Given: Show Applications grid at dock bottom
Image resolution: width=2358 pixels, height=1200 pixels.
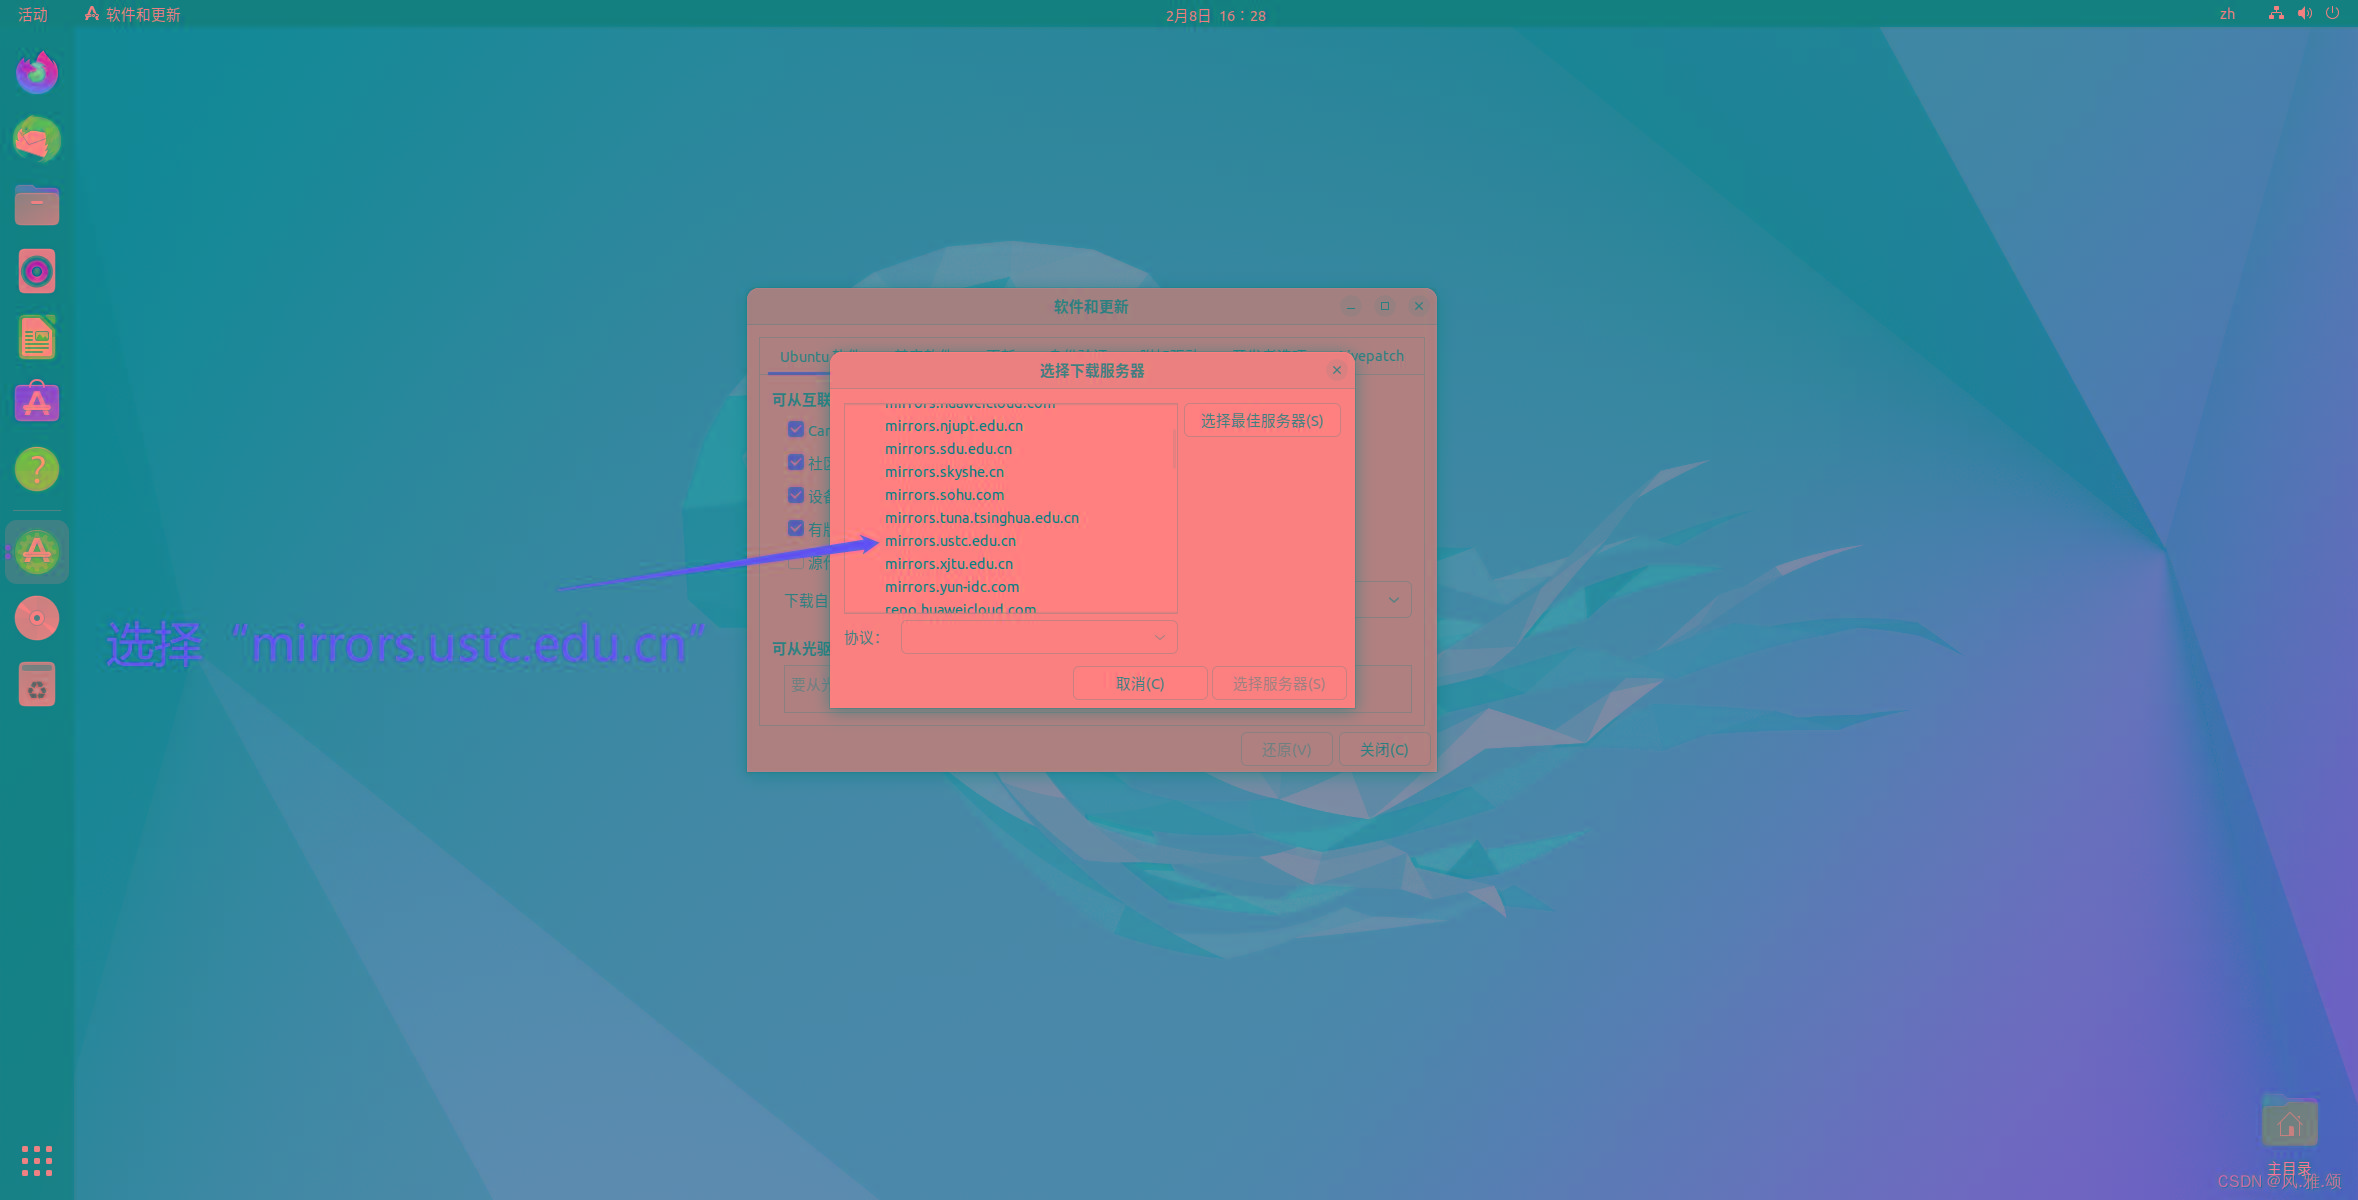Looking at the screenshot, I should point(37,1161).
